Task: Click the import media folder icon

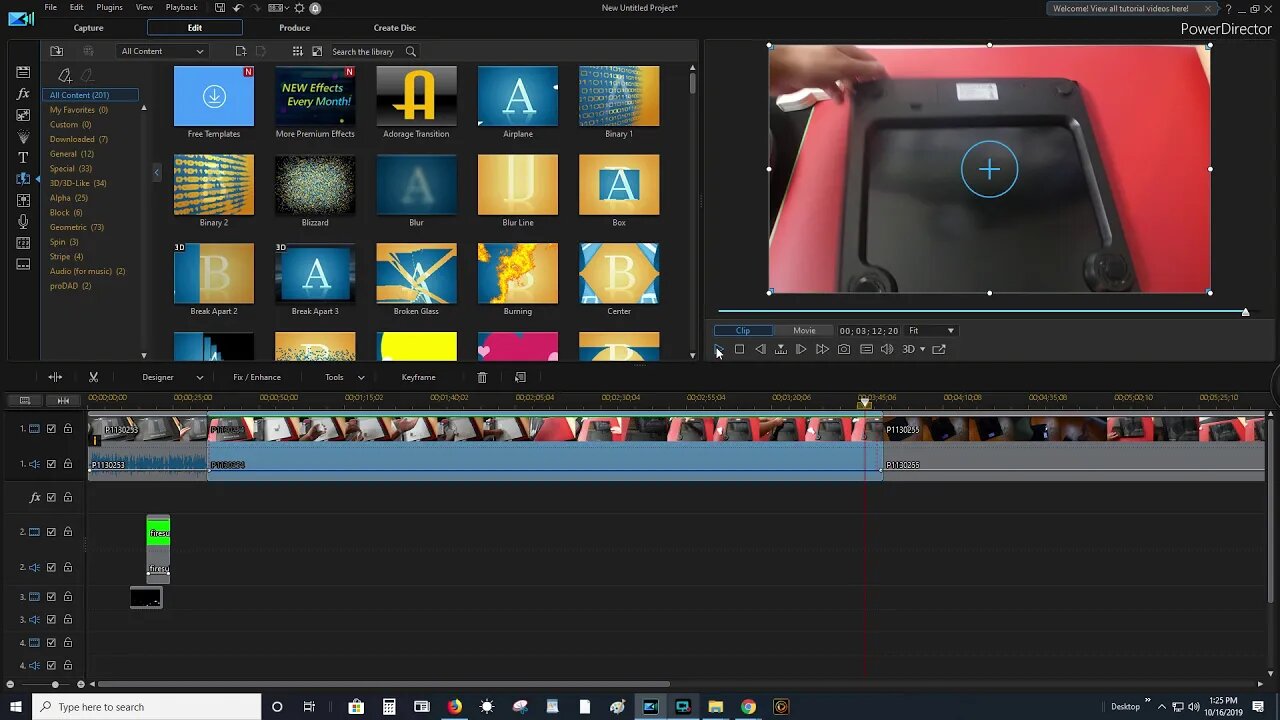Action: (57, 51)
